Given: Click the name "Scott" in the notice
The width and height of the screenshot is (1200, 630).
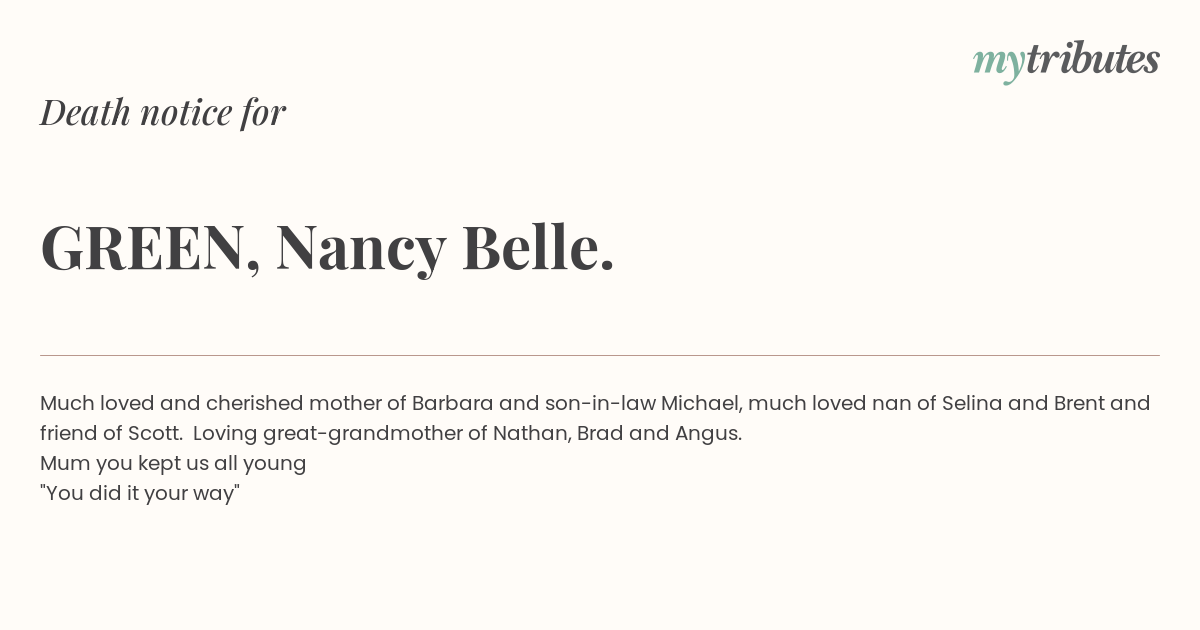Looking at the screenshot, I should pyautogui.click(x=155, y=433).
